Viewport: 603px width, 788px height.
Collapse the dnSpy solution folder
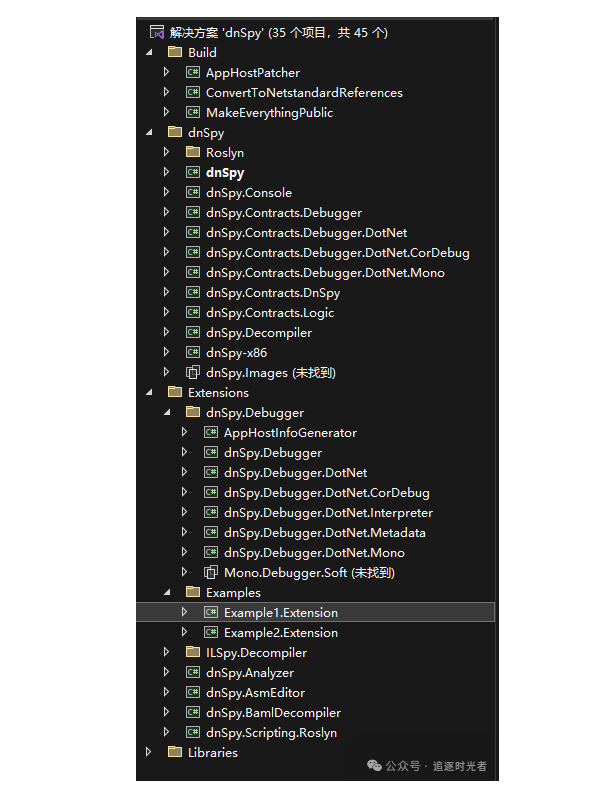(x=149, y=133)
